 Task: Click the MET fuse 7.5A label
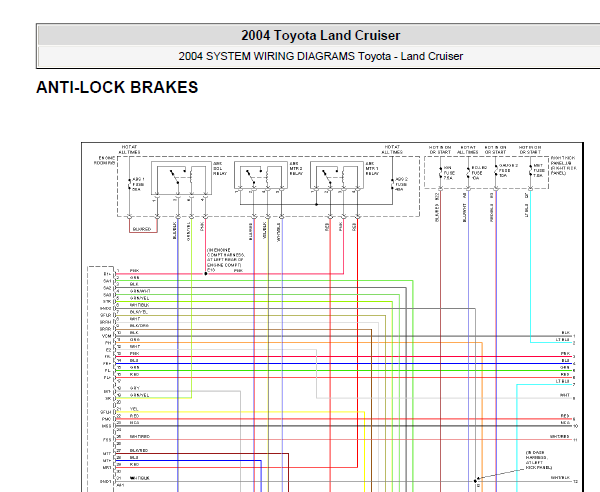[x=538, y=171]
